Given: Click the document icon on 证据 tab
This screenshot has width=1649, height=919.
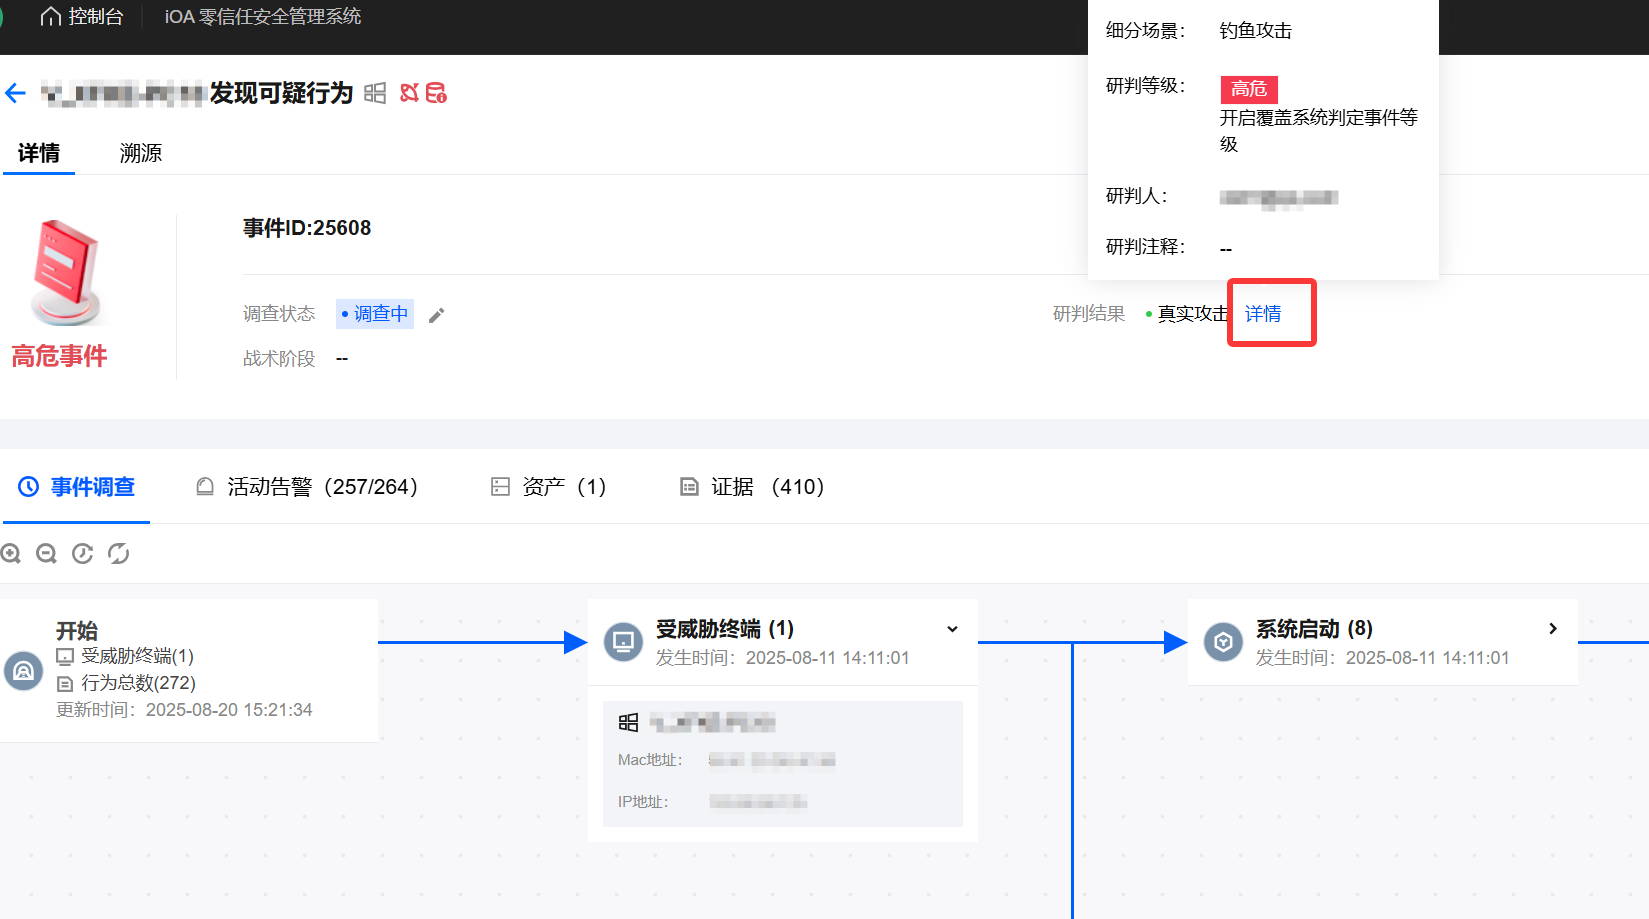Looking at the screenshot, I should click(689, 487).
